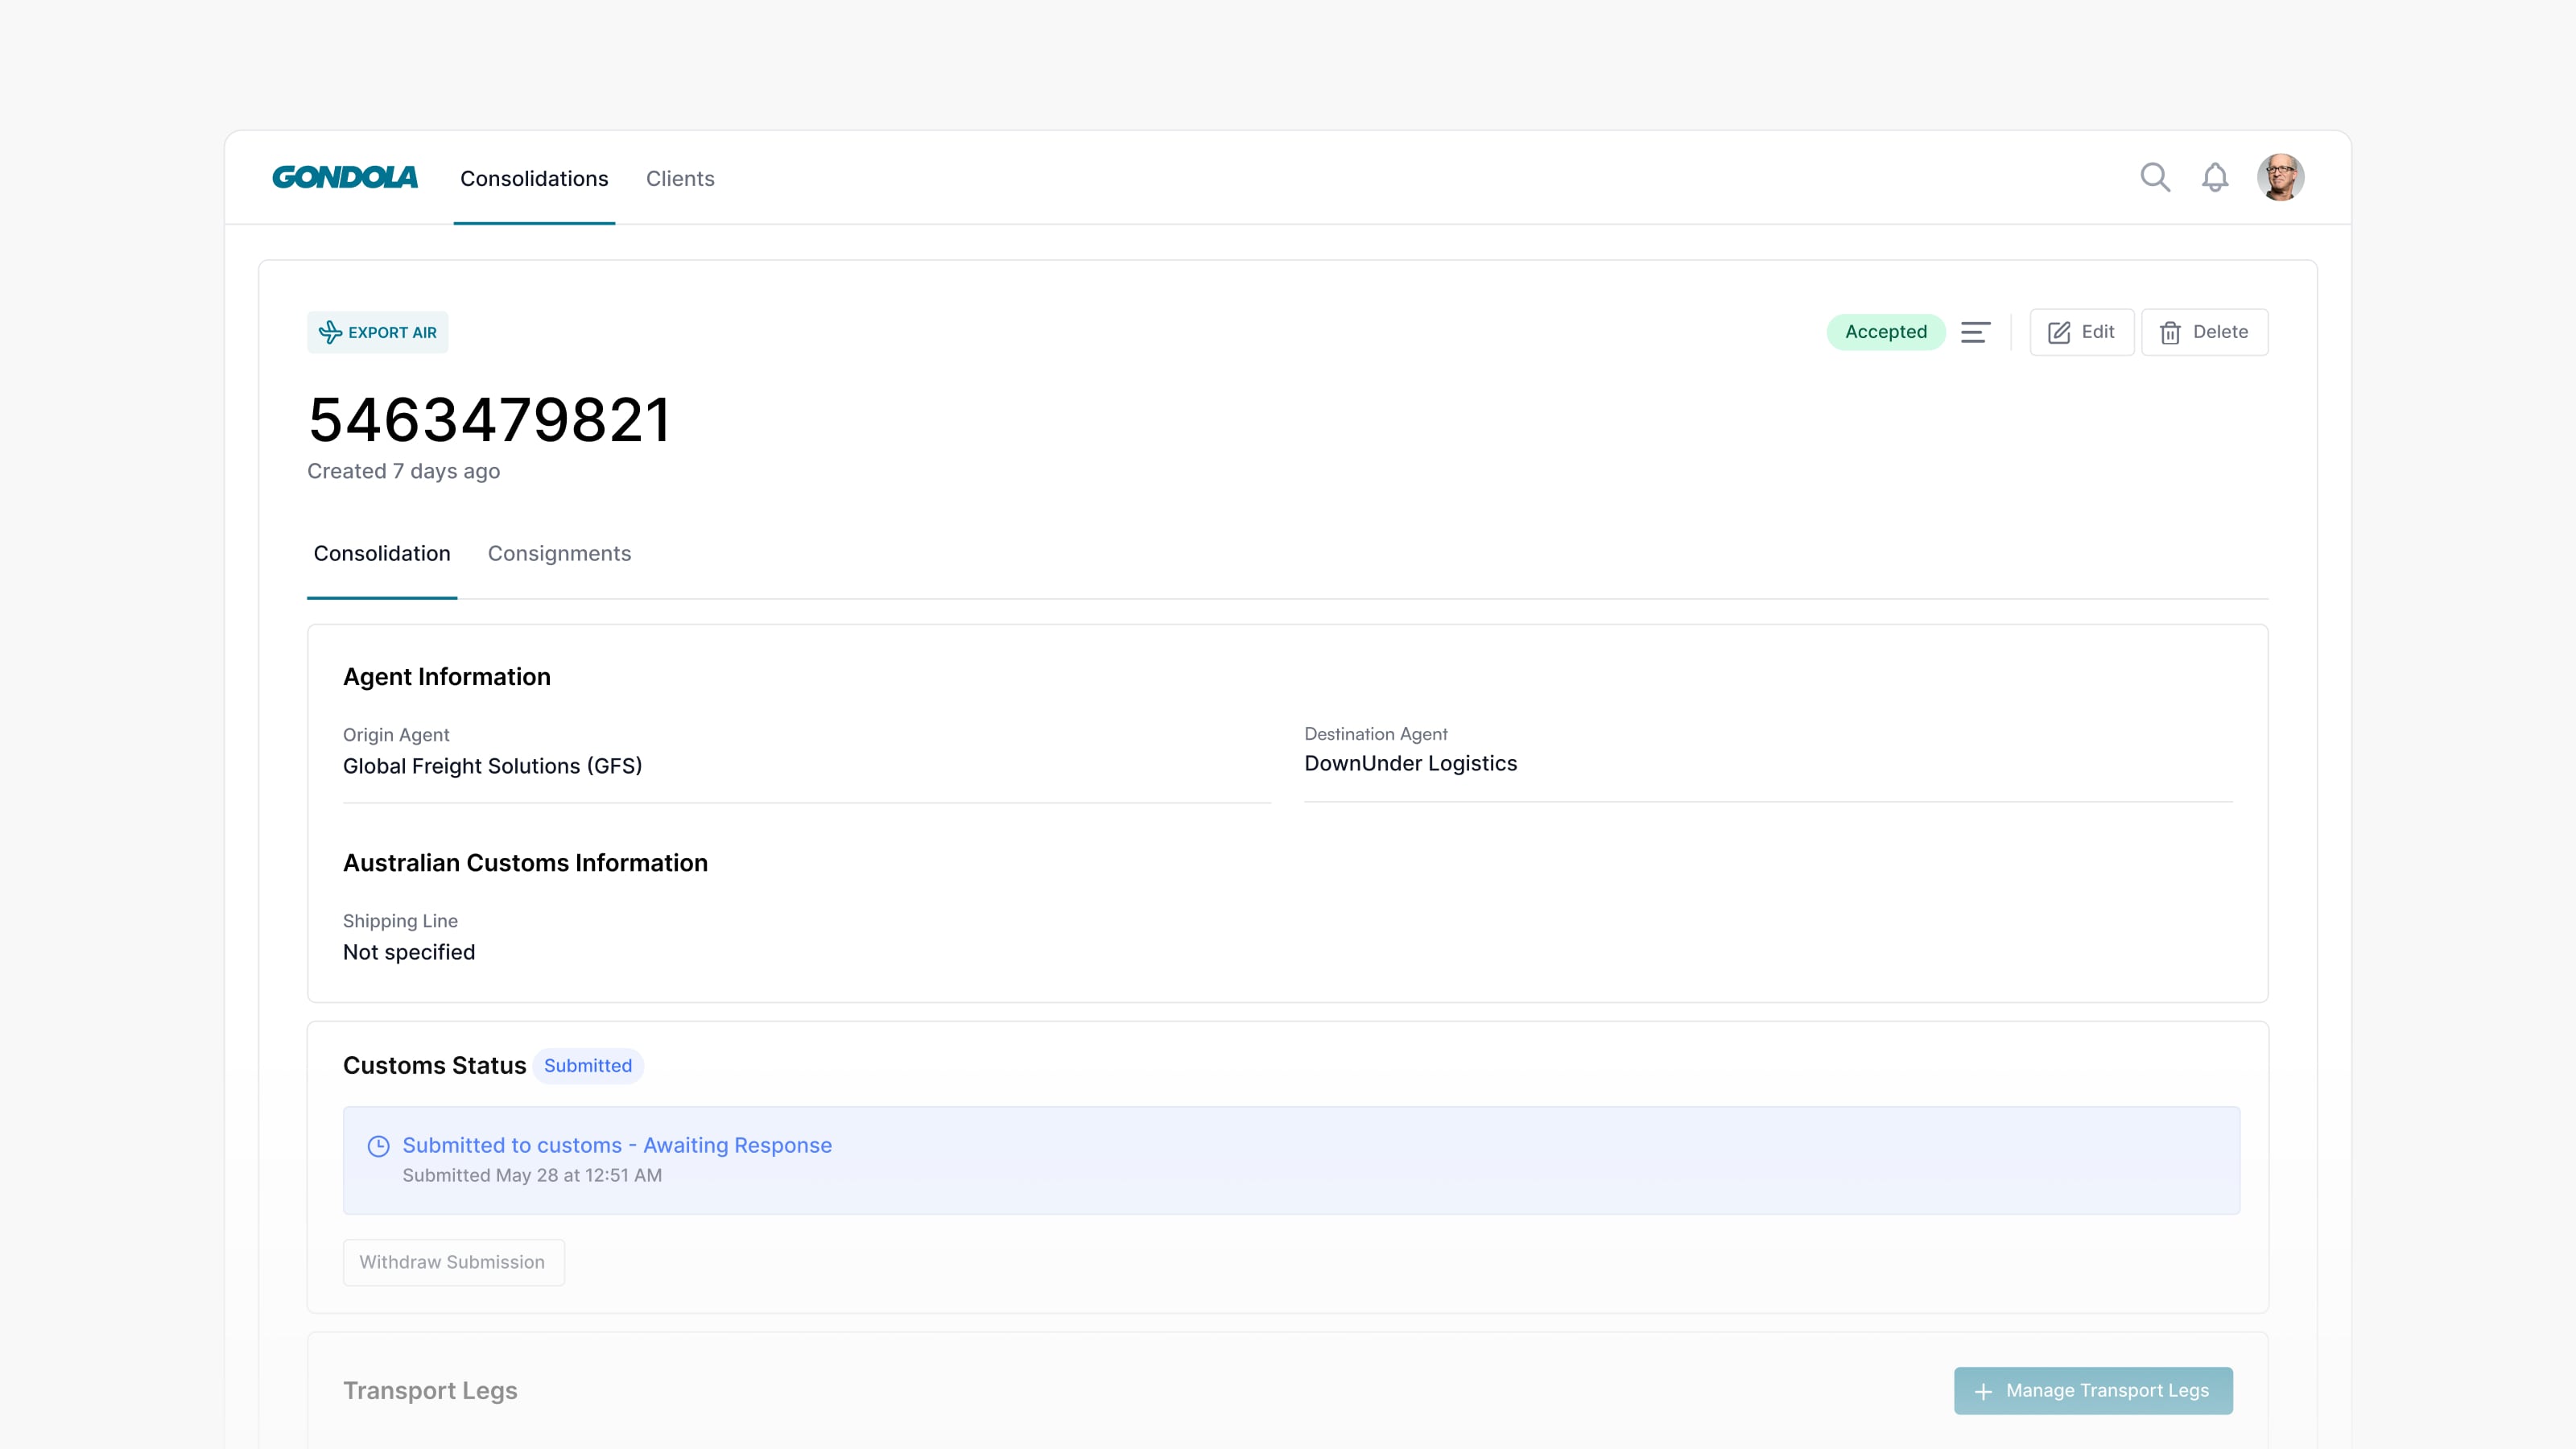
Task: Open the hamburger lines menu icon
Action: pos(1975,332)
